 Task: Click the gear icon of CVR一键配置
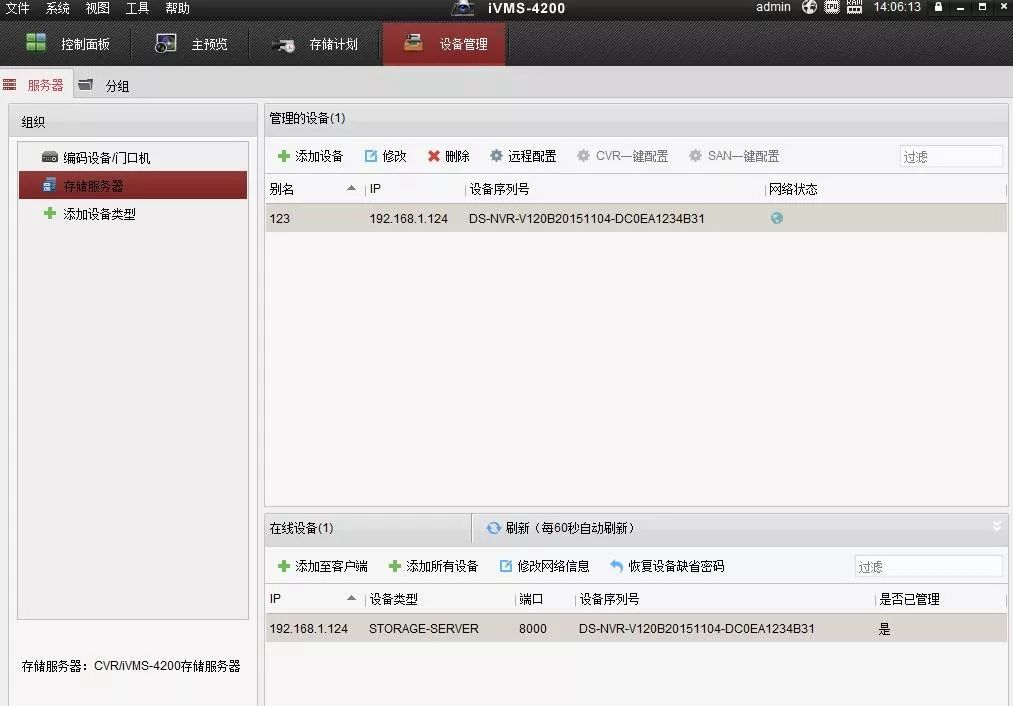(583, 156)
